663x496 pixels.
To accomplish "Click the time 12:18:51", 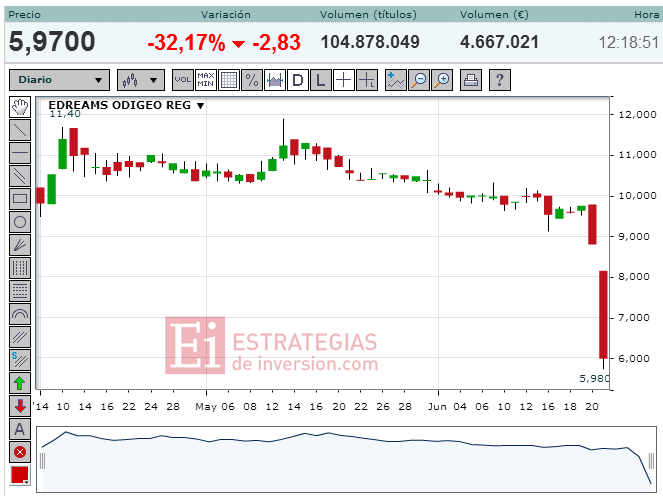I will click(x=629, y=42).
